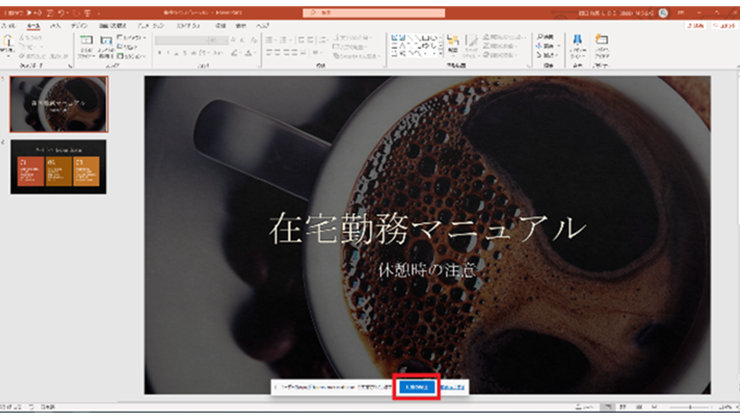Open the slide Layout dropdown
This screenshot has height=417, width=740.
(132, 37)
